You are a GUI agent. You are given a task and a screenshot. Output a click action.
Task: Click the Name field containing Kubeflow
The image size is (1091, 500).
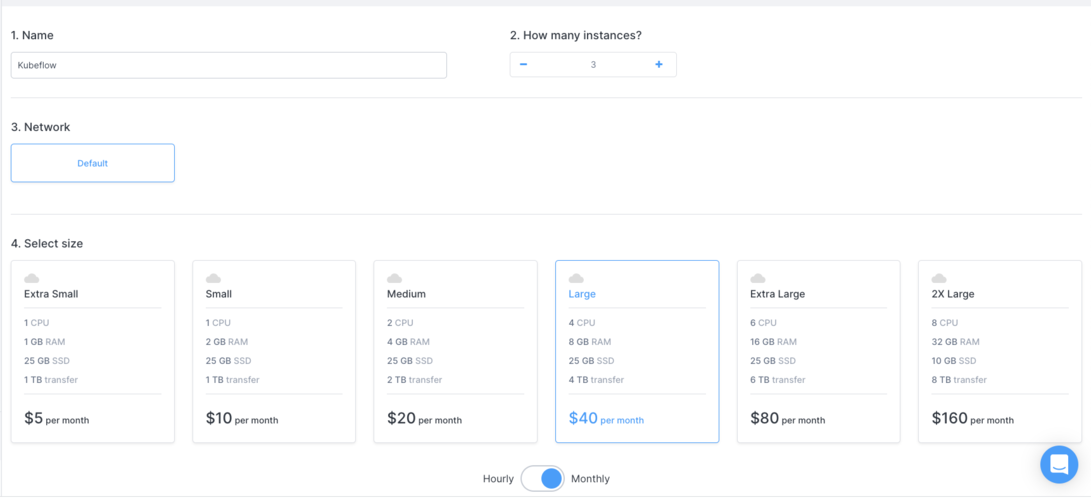click(229, 65)
